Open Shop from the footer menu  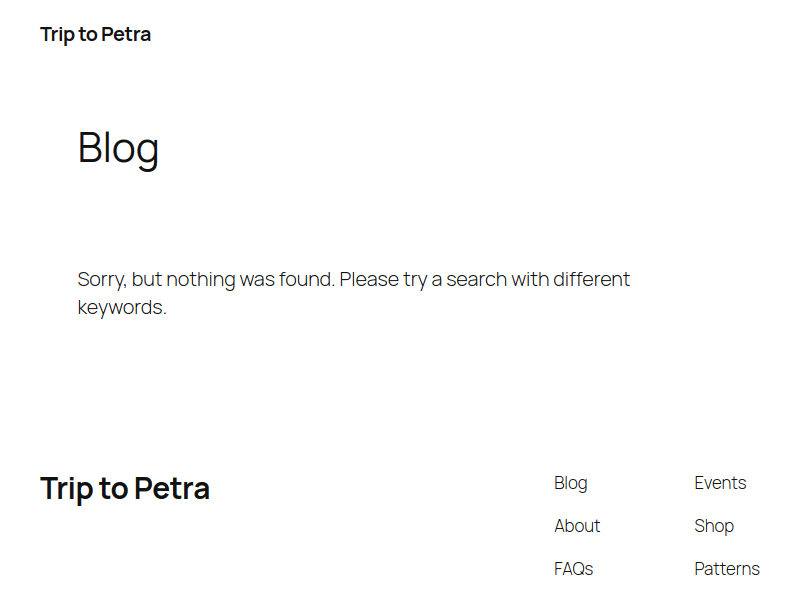[714, 525]
